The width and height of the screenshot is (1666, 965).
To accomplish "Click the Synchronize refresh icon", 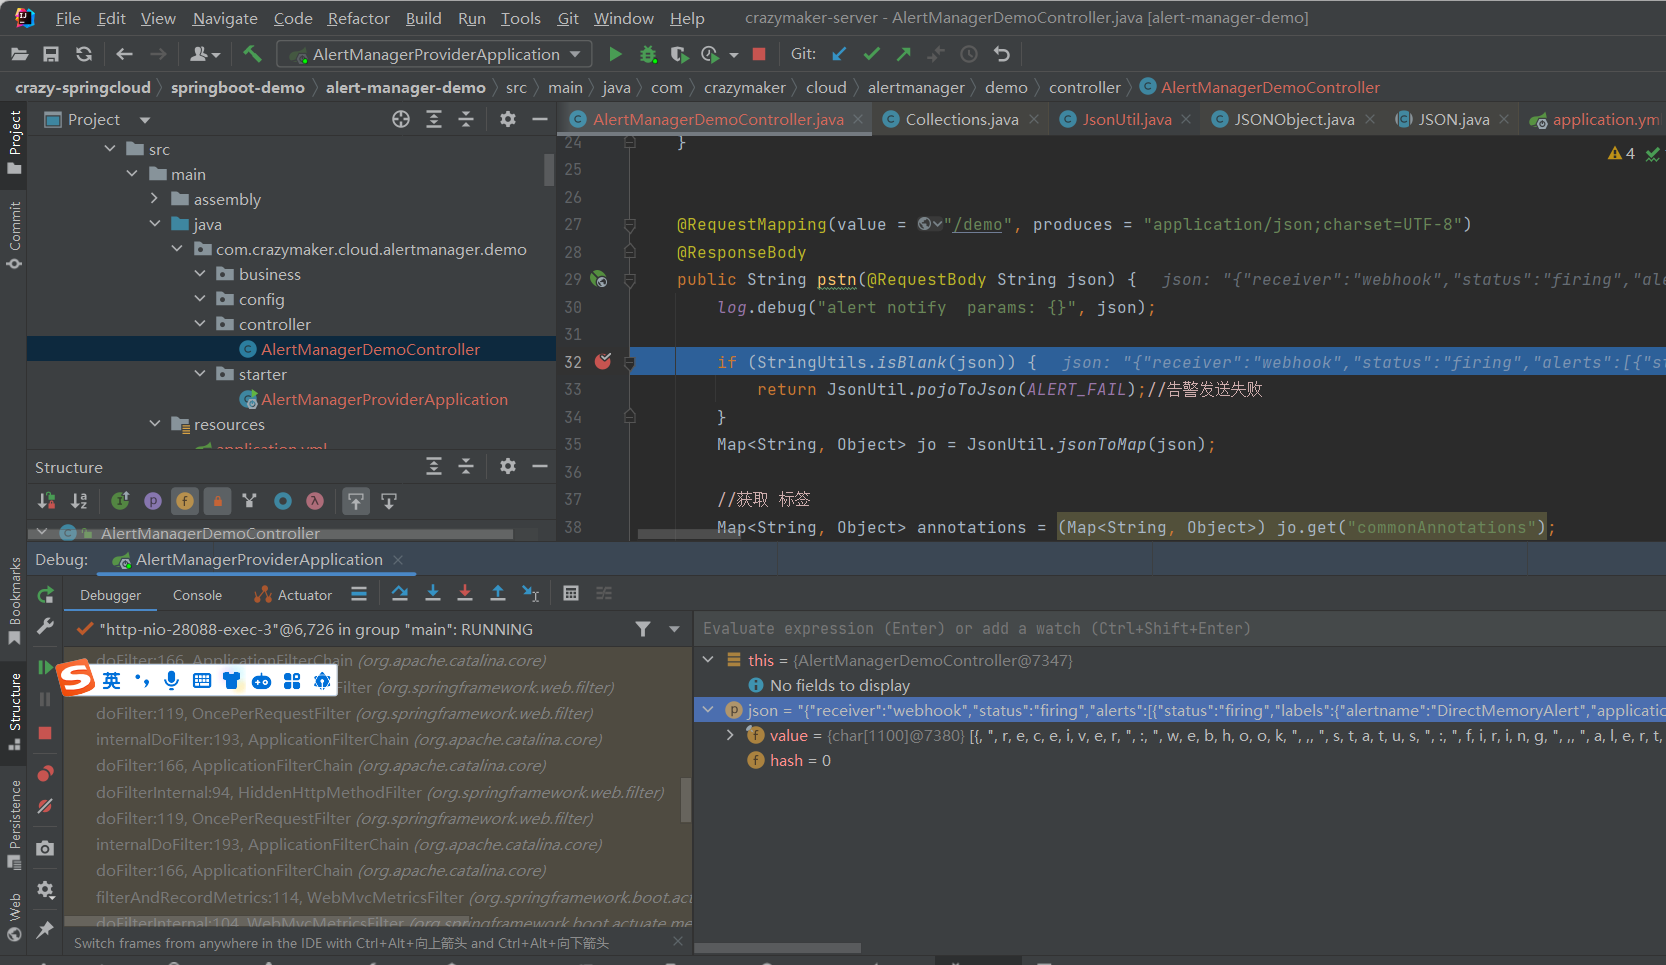I will click(84, 54).
